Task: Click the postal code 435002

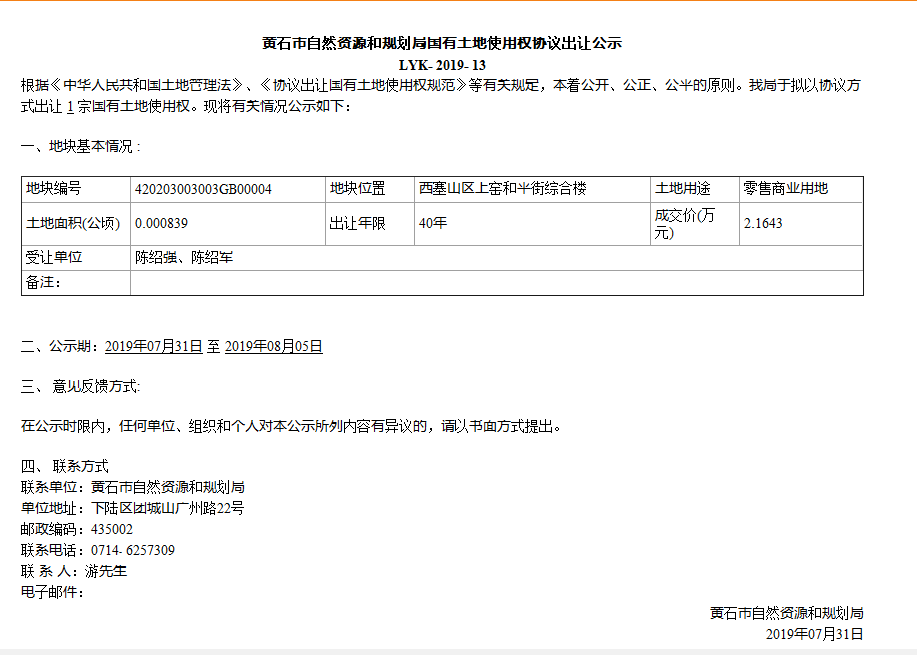Action: click(111, 529)
